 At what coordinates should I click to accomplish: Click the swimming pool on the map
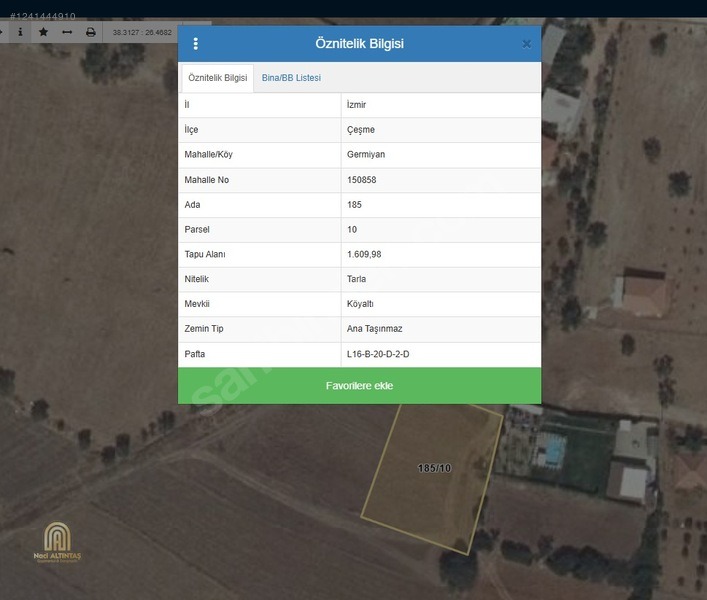click(x=553, y=450)
